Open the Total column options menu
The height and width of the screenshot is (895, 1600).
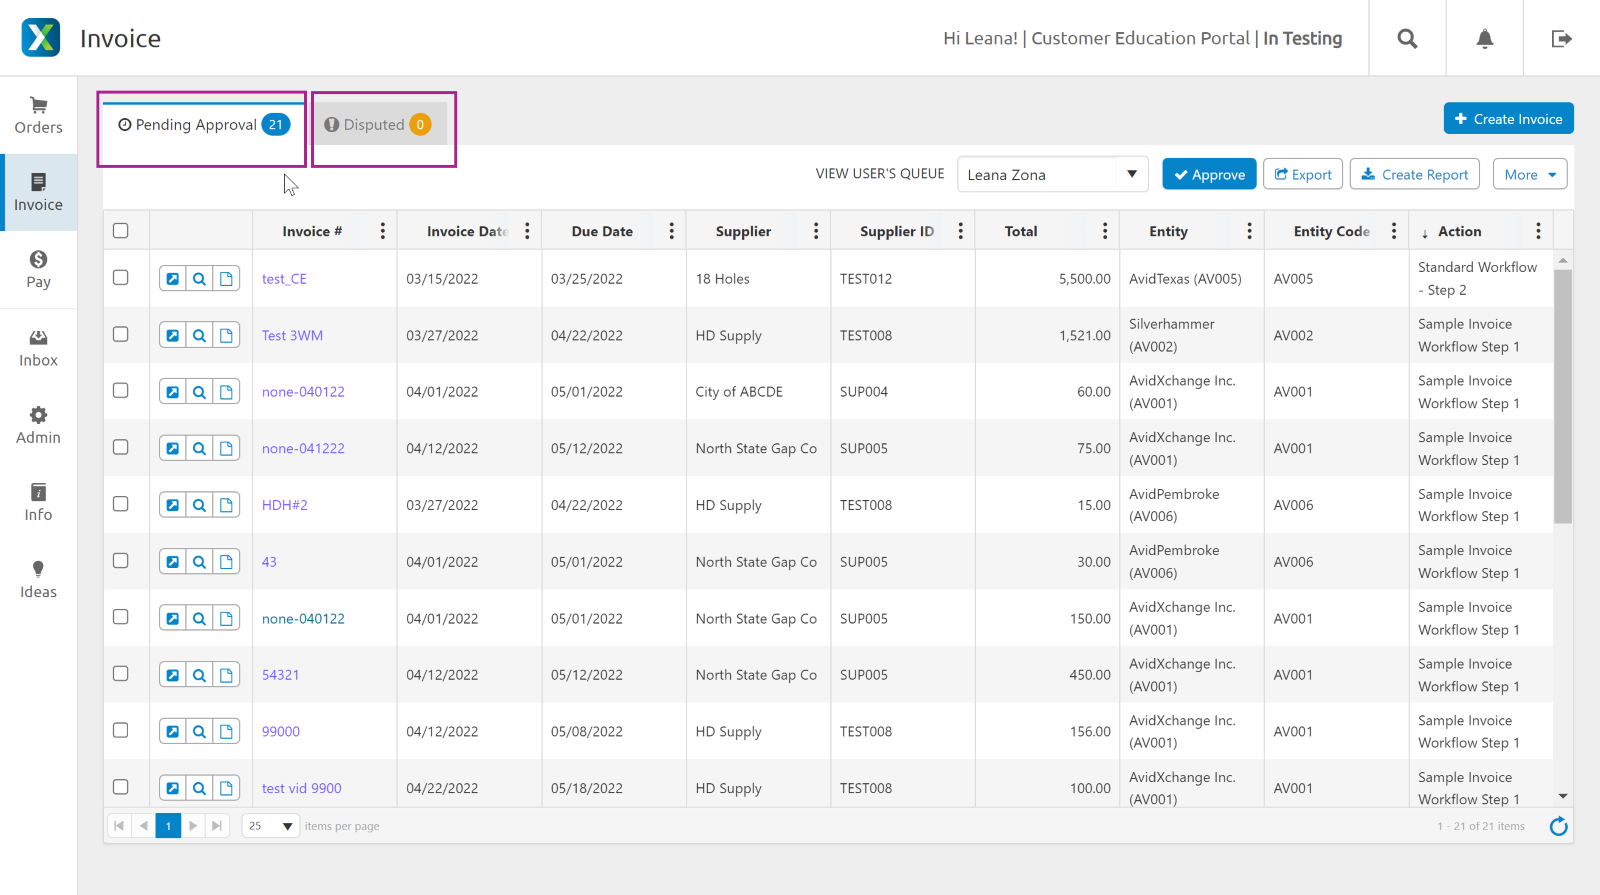coord(1105,231)
